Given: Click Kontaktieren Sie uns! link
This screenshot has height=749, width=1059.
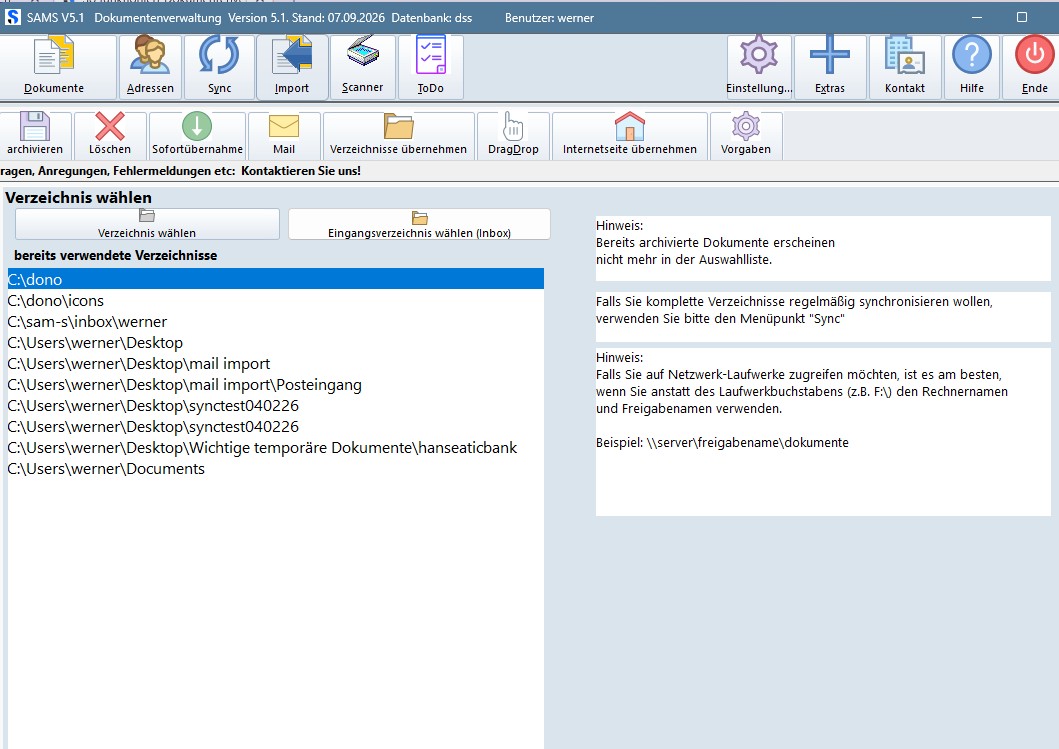Looking at the screenshot, I should [x=301, y=171].
